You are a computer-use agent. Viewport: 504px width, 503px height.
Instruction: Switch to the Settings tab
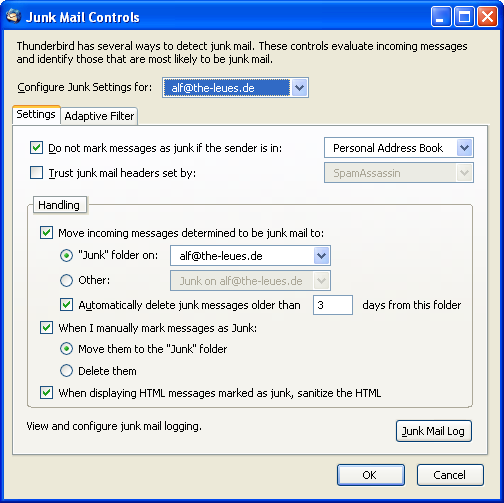point(36,115)
